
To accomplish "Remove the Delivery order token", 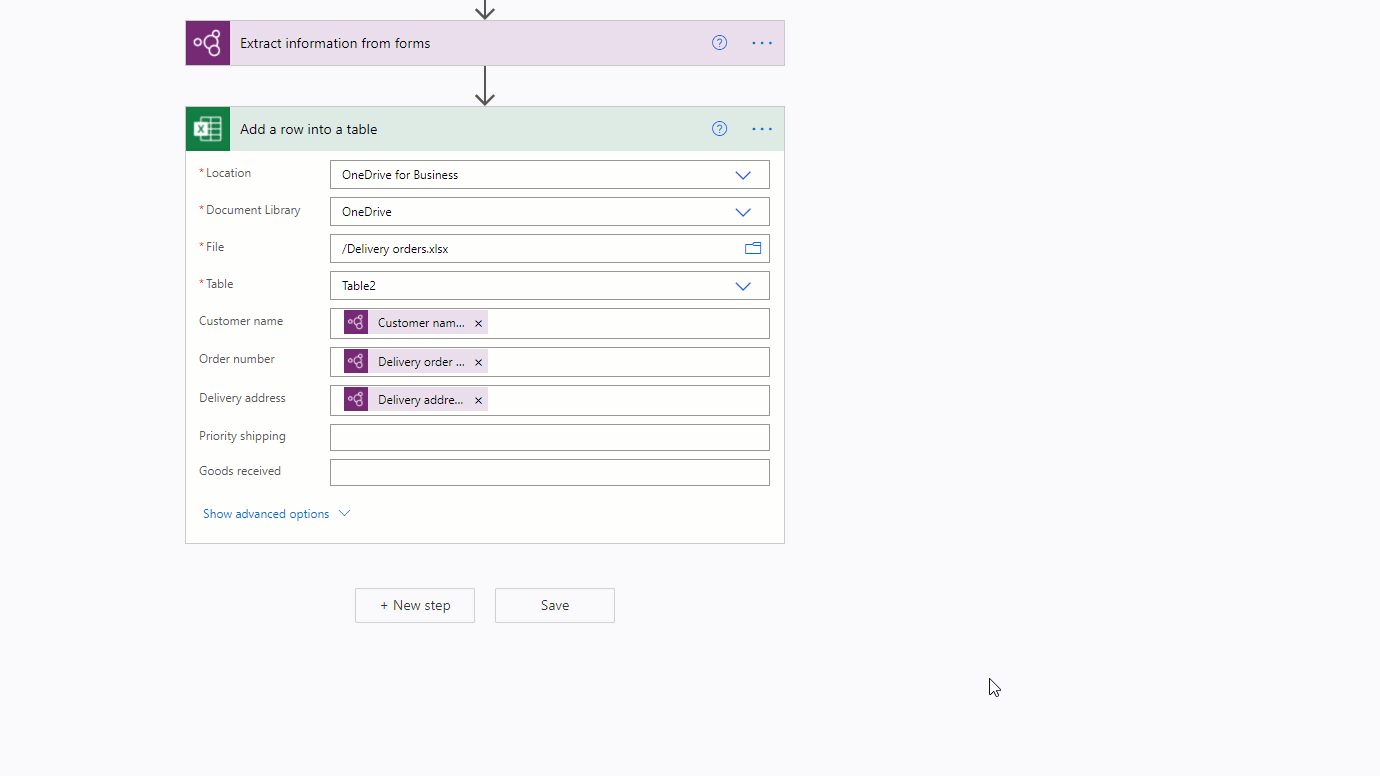I will pyautogui.click(x=478, y=361).
